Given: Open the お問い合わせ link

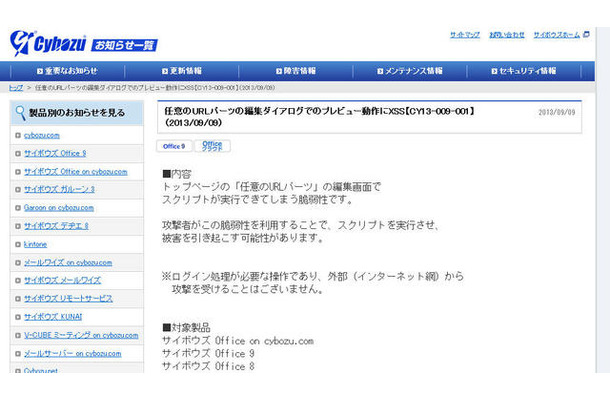Looking at the screenshot, I should click(507, 35).
